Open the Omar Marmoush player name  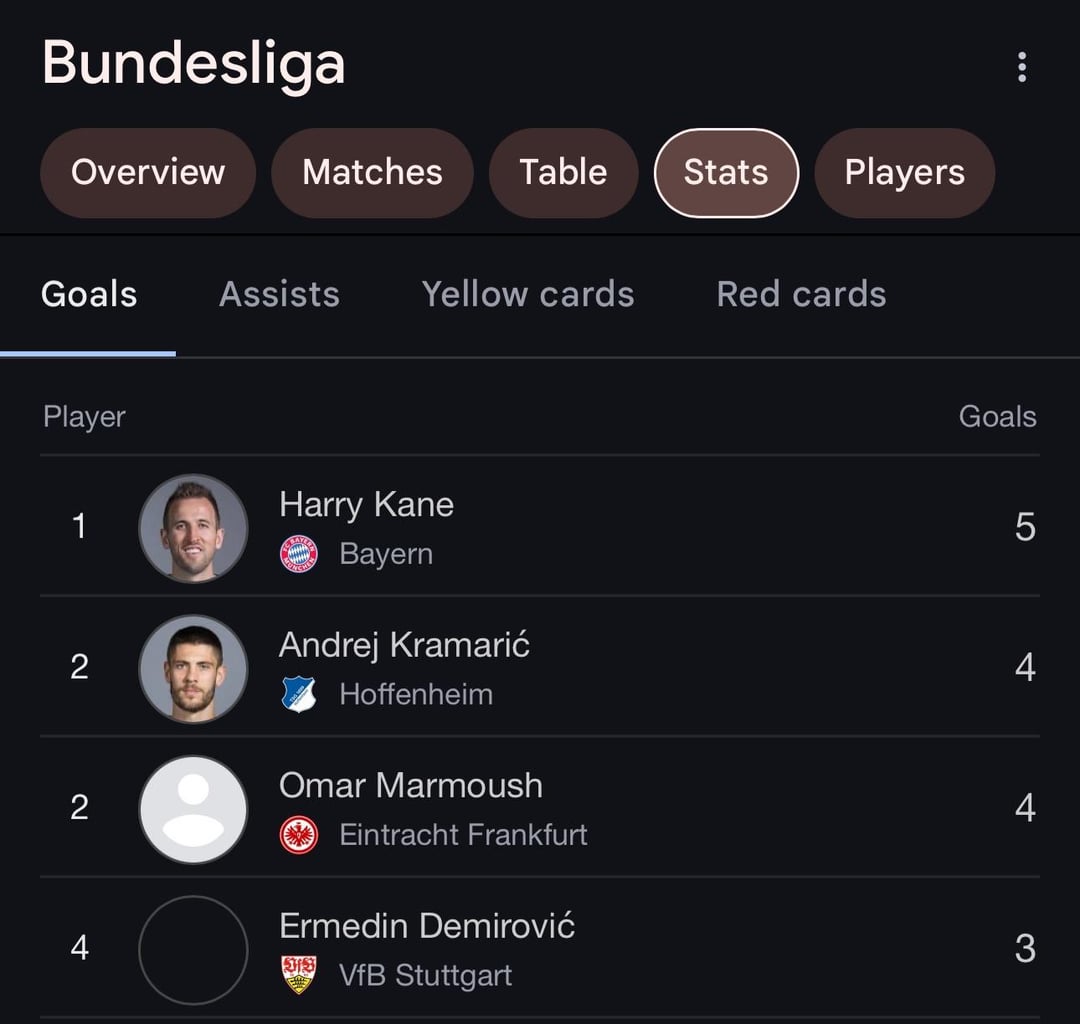pyautogui.click(x=411, y=785)
